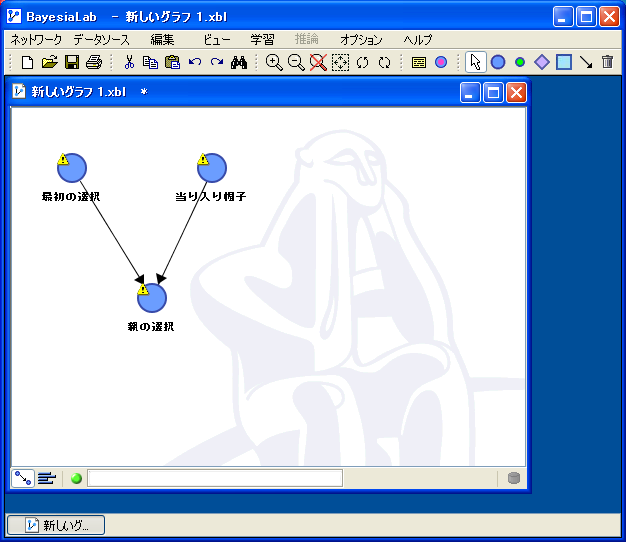Maximize the main BayesiaLab window
Screen dimensions: 626x542
(586, 17)
